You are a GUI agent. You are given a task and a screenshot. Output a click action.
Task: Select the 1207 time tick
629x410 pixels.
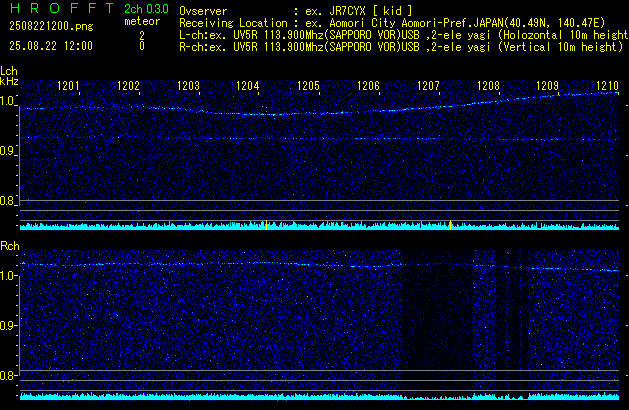(x=428, y=86)
